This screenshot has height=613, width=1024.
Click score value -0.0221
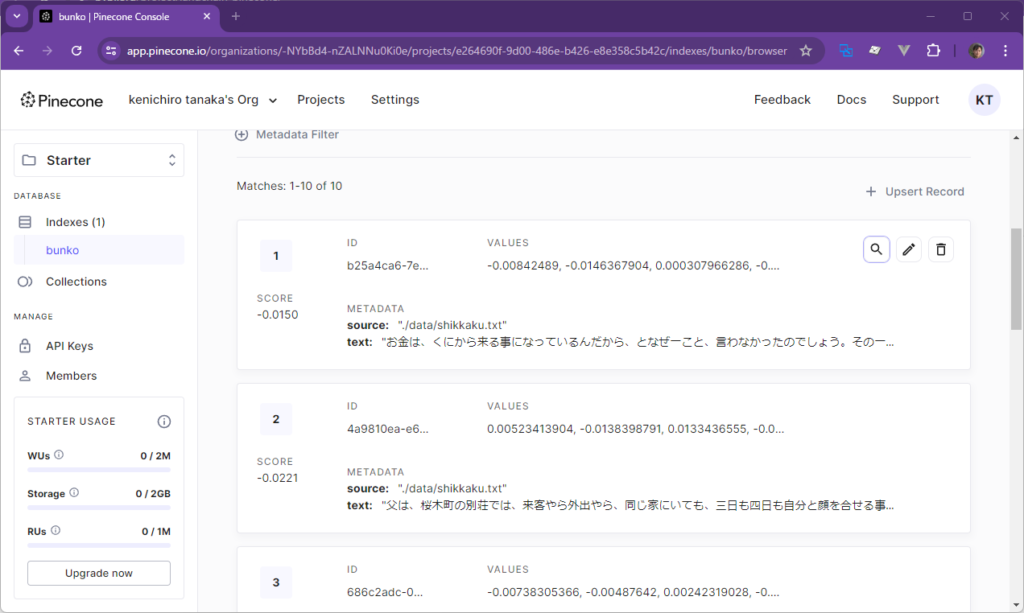tap(278, 478)
